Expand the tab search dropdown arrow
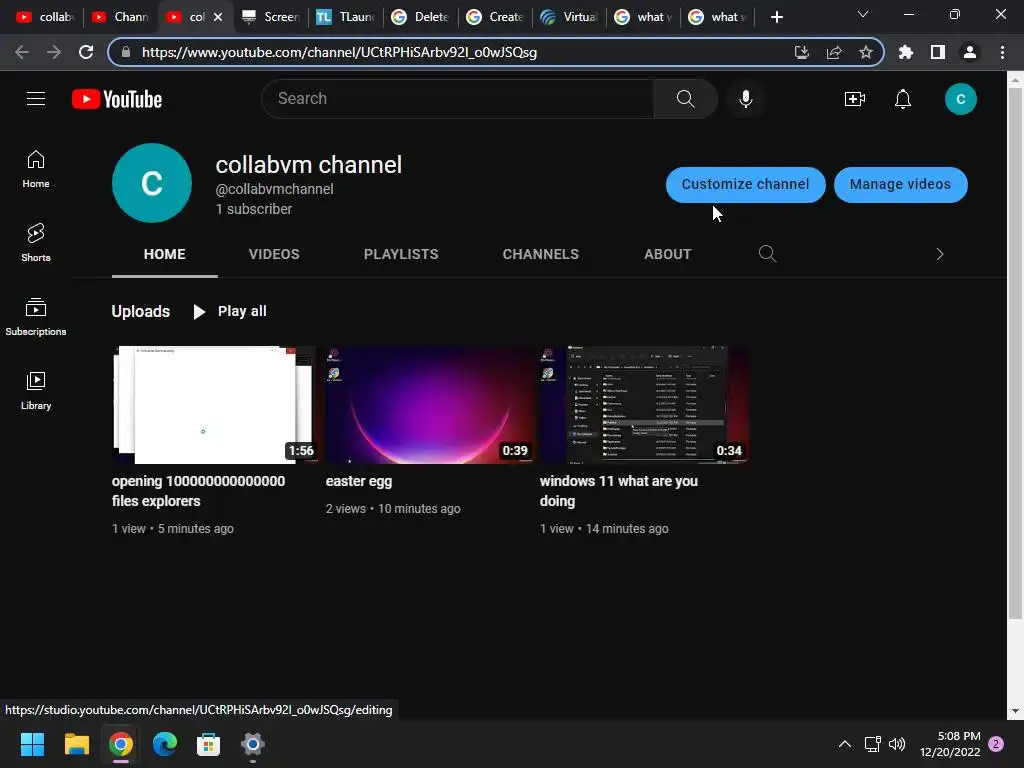Viewport: 1024px width, 768px height. 863,14
